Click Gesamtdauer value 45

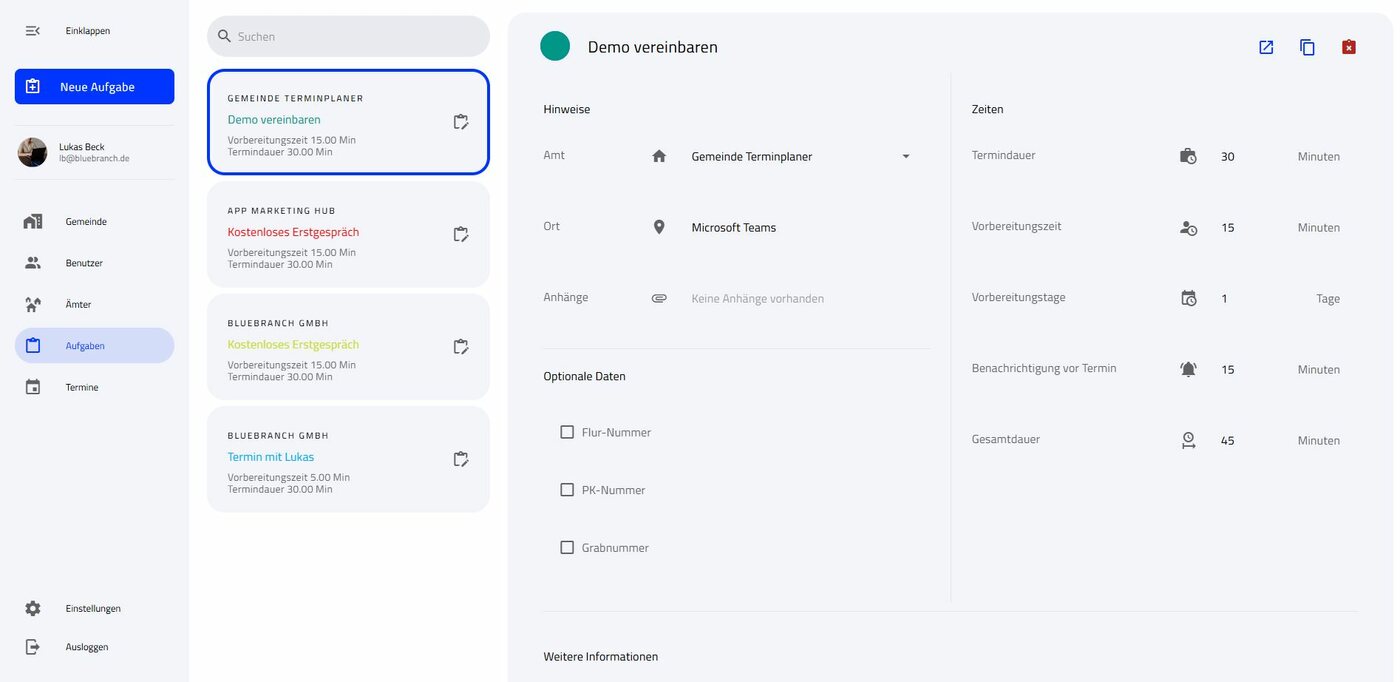coord(1228,441)
